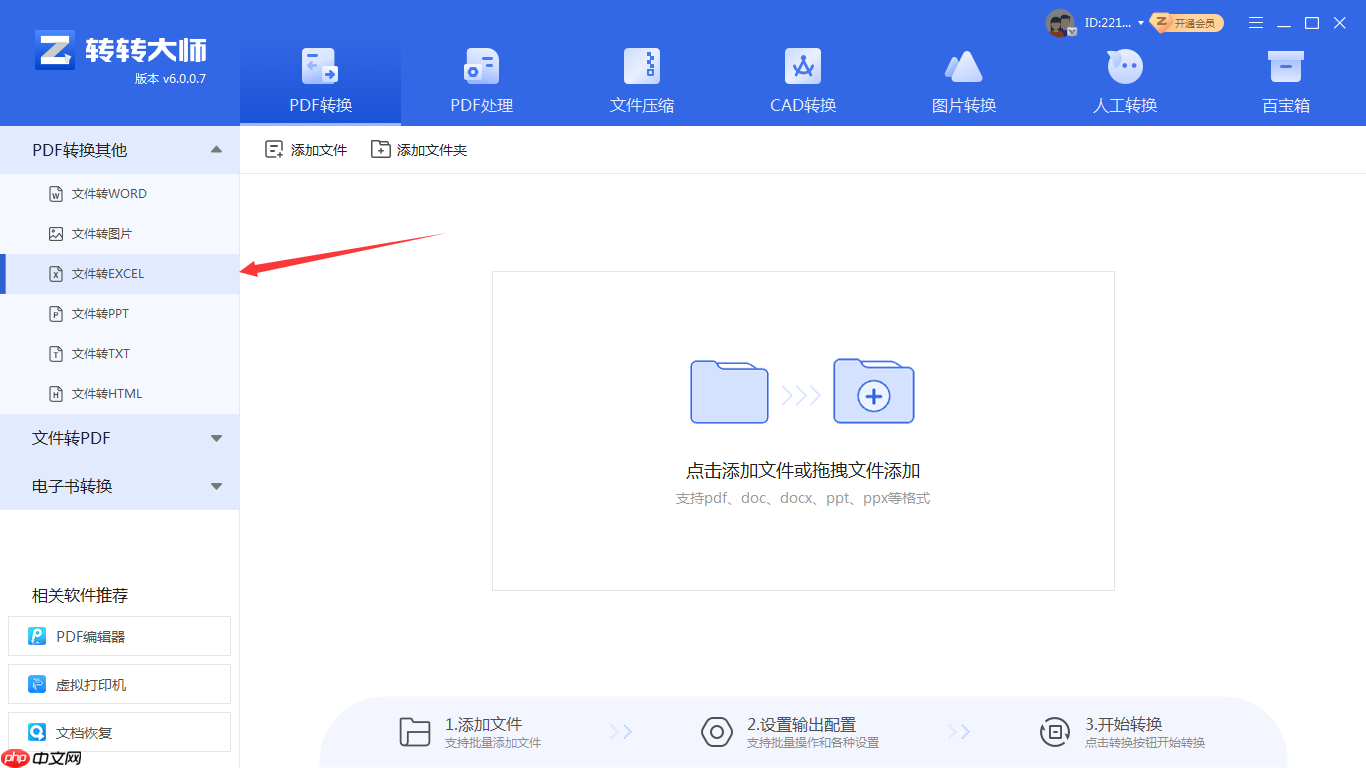Click the 点击转换按钮开始转换 description text
The height and width of the screenshot is (768, 1366).
point(1145,743)
